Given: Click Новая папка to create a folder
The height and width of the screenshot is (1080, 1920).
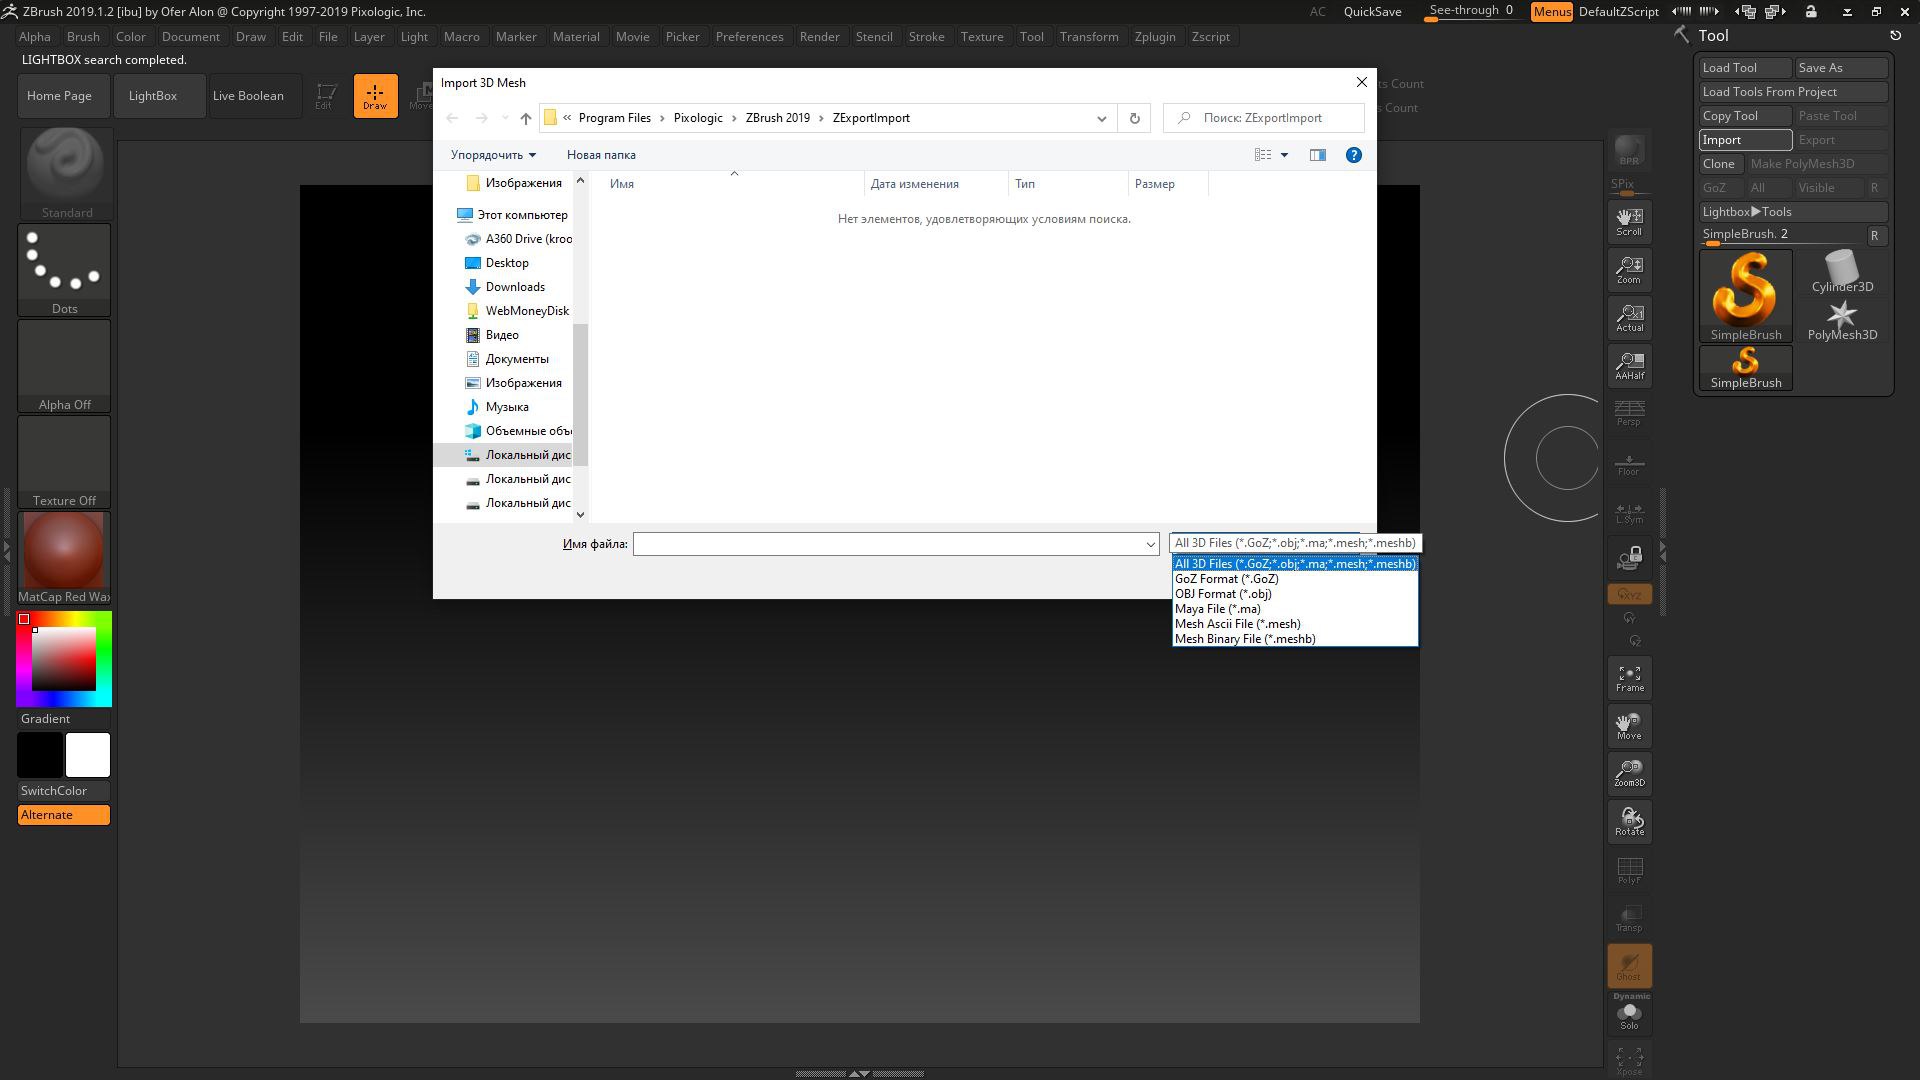Looking at the screenshot, I should click(x=601, y=155).
